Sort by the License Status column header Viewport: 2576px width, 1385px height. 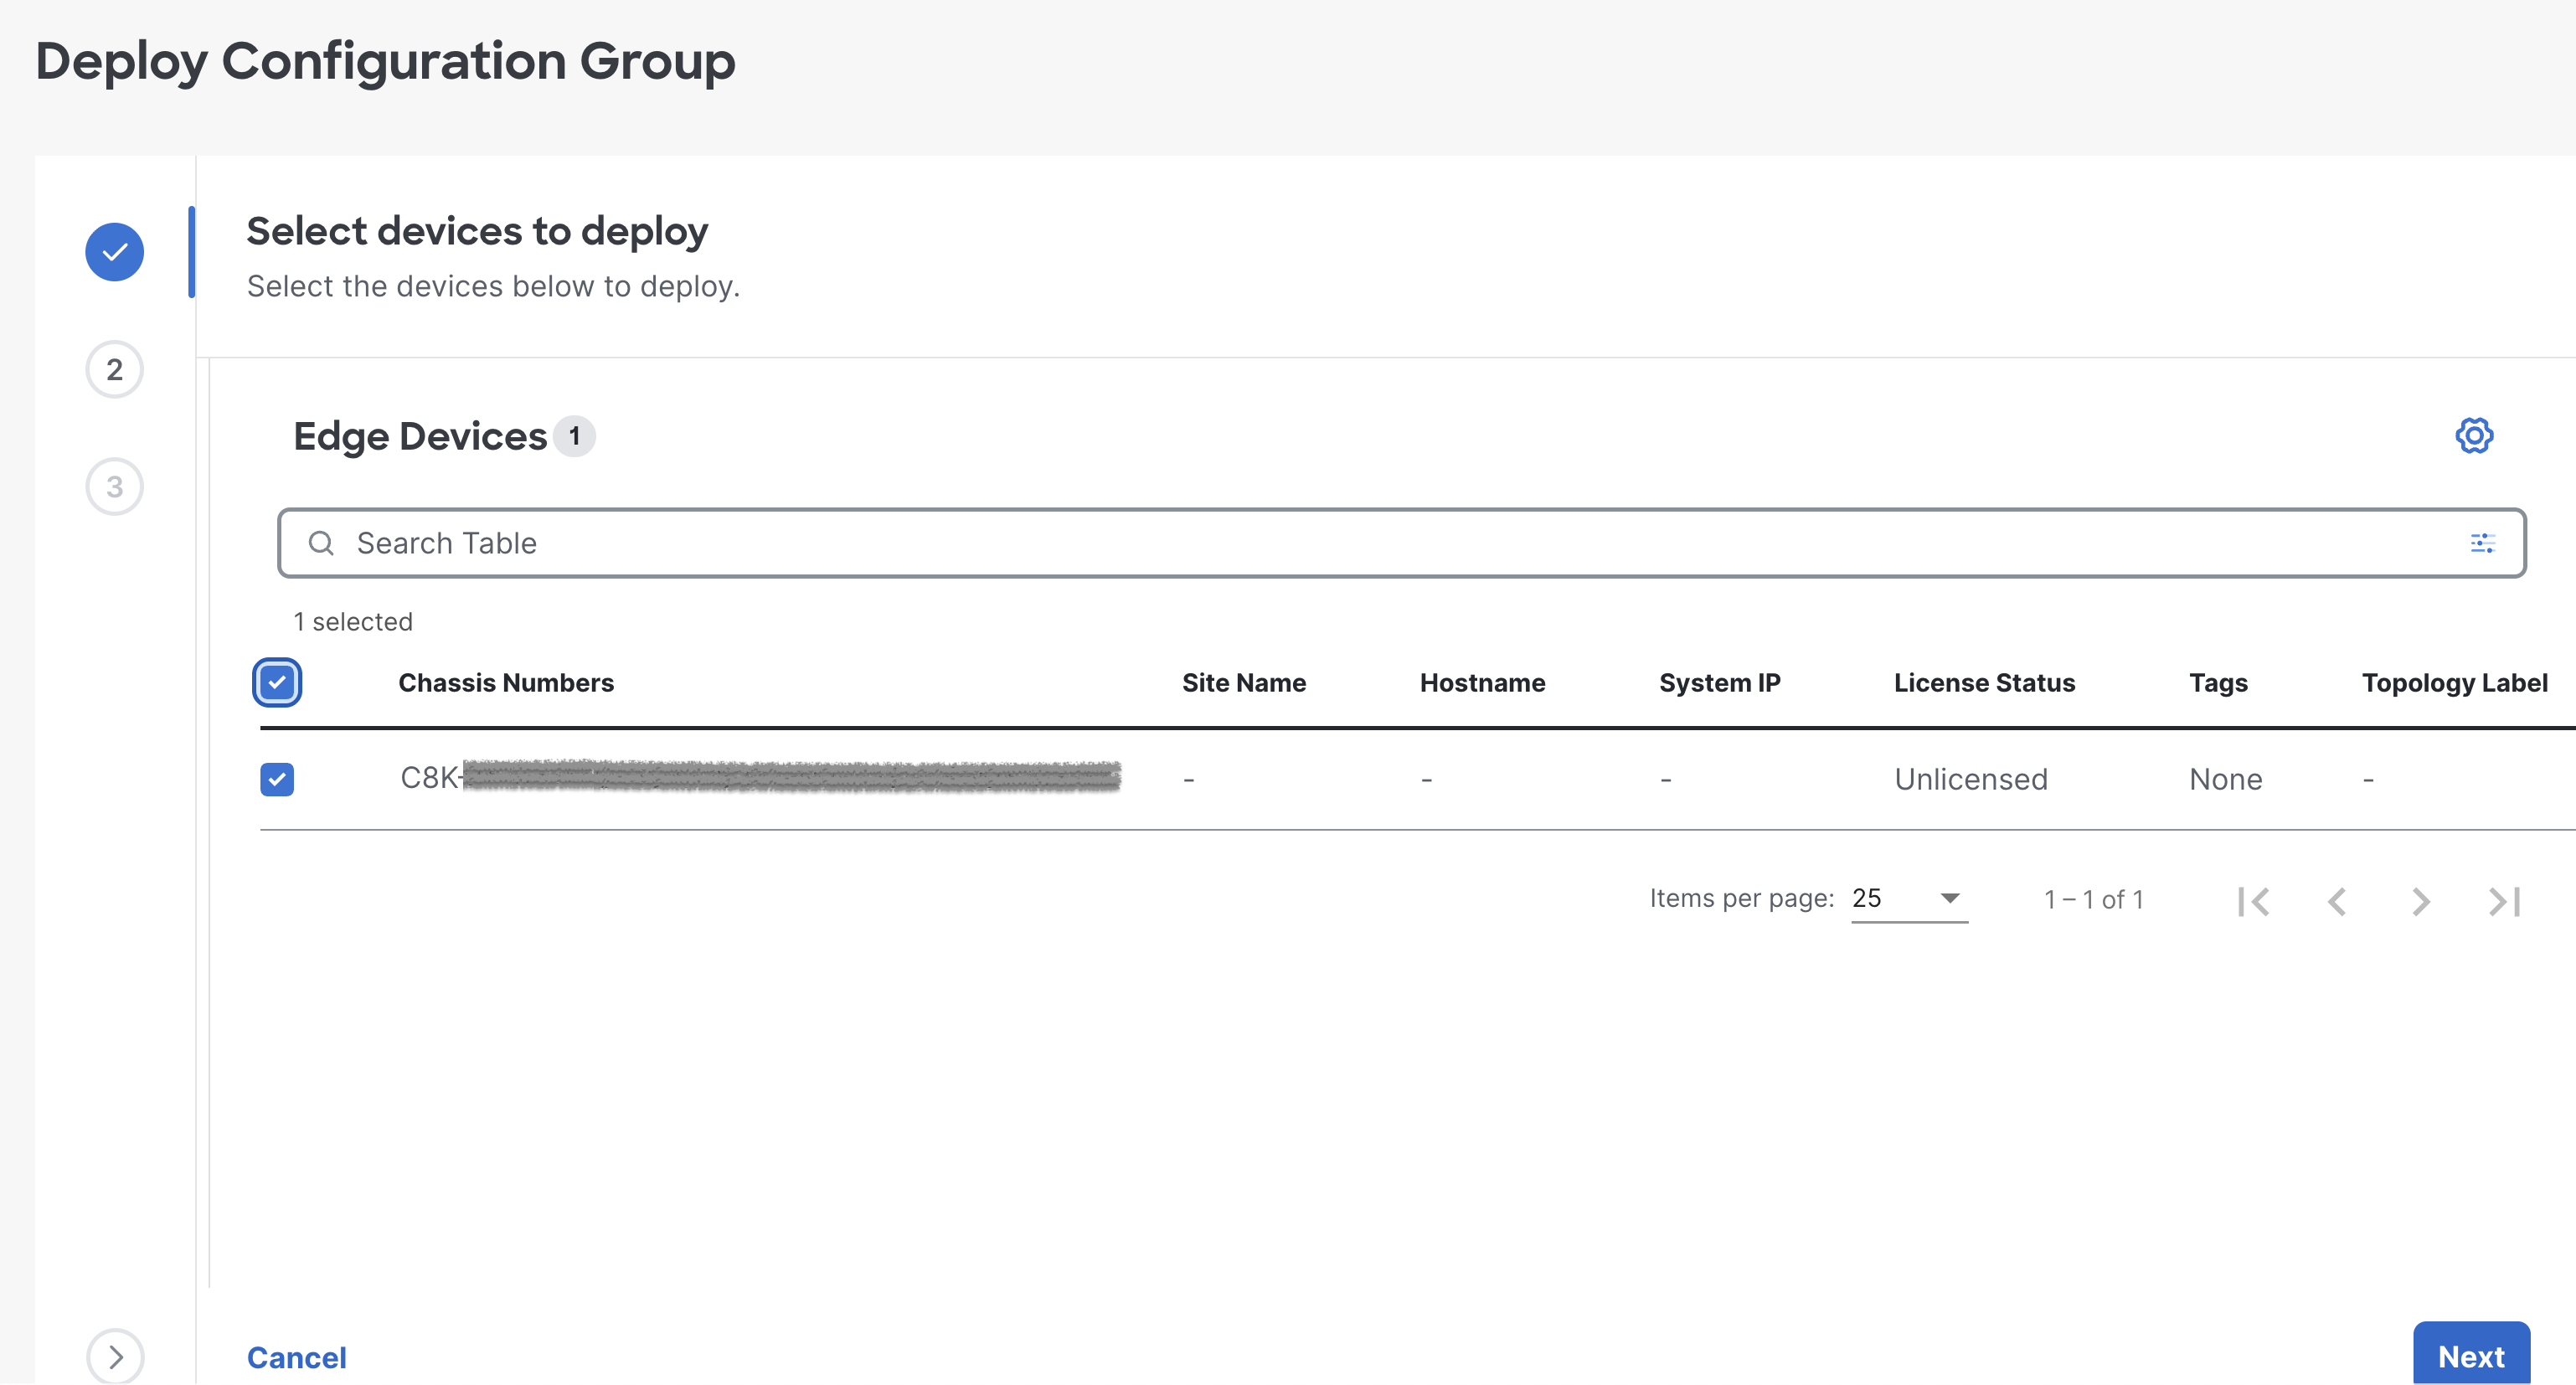click(1985, 682)
